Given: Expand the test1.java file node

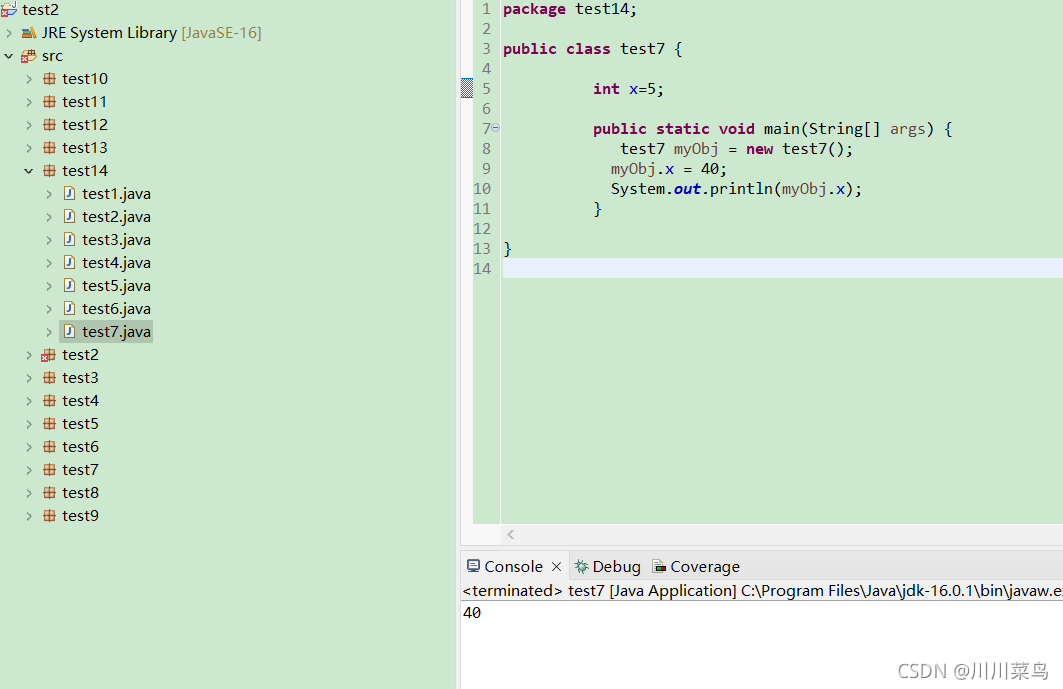Looking at the screenshot, I should click(49, 194).
